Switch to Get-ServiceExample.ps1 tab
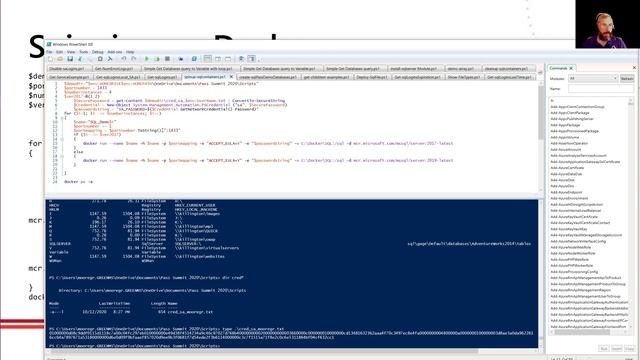Image resolution: width=640 pixels, height=360 pixels. [x=69, y=77]
